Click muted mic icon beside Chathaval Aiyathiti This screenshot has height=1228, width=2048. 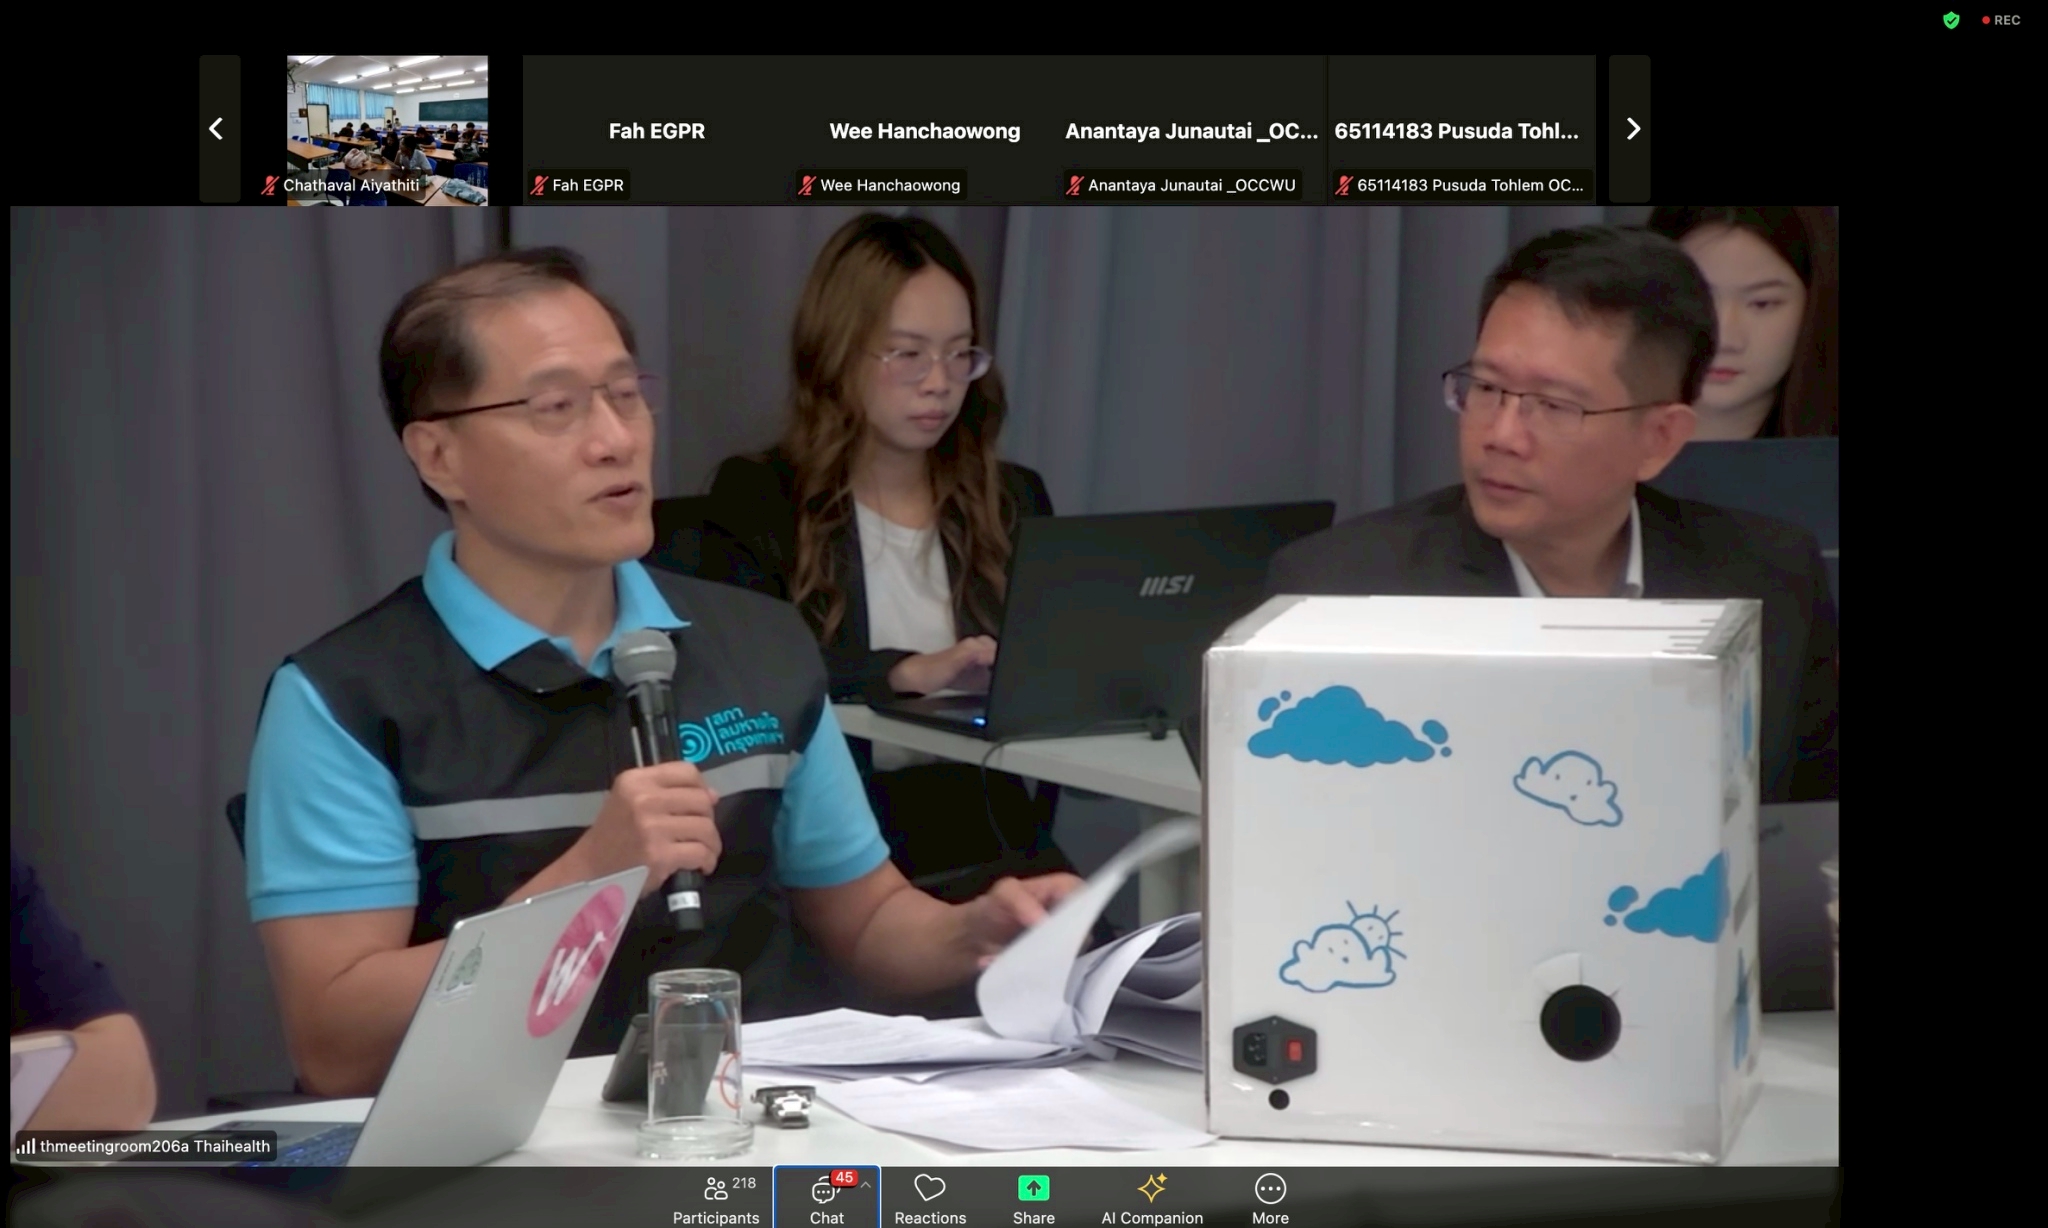pos(270,185)
